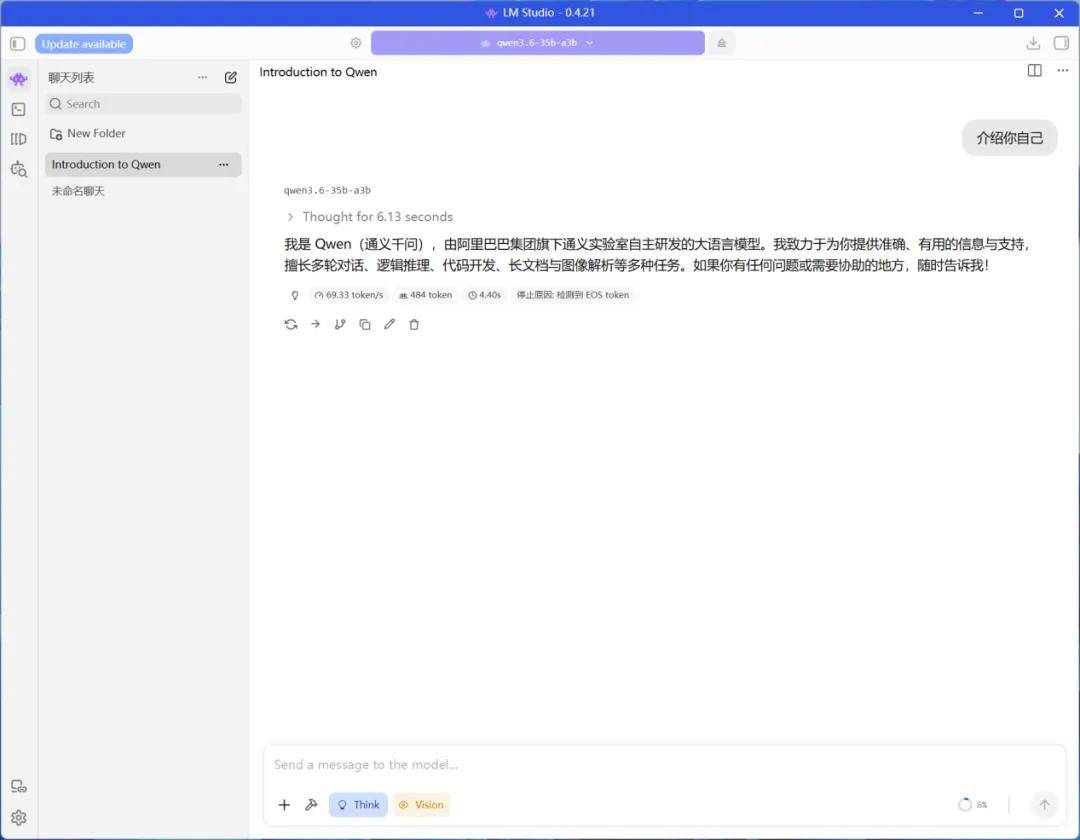Screen dimensions: 1080x840
Task: Click the 介绍你自己 user message bubble
Action: click(1009, 138)
